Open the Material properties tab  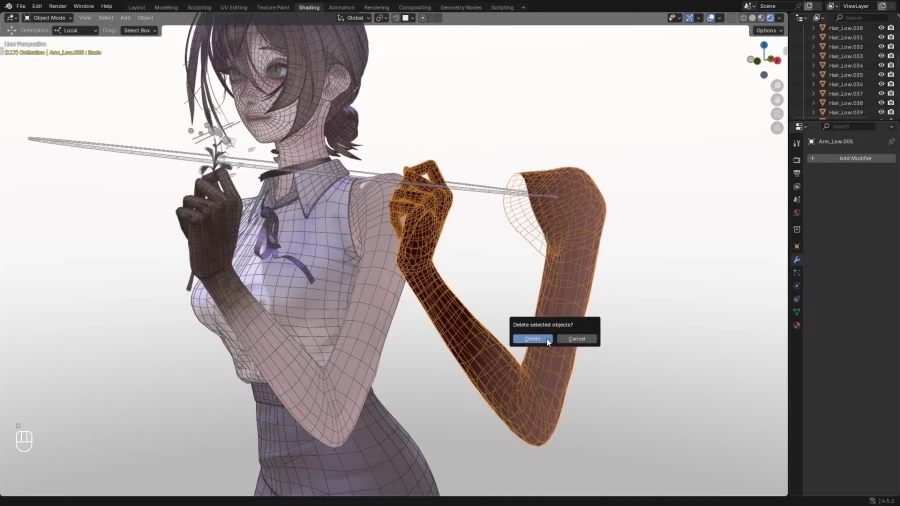(797, 325)
